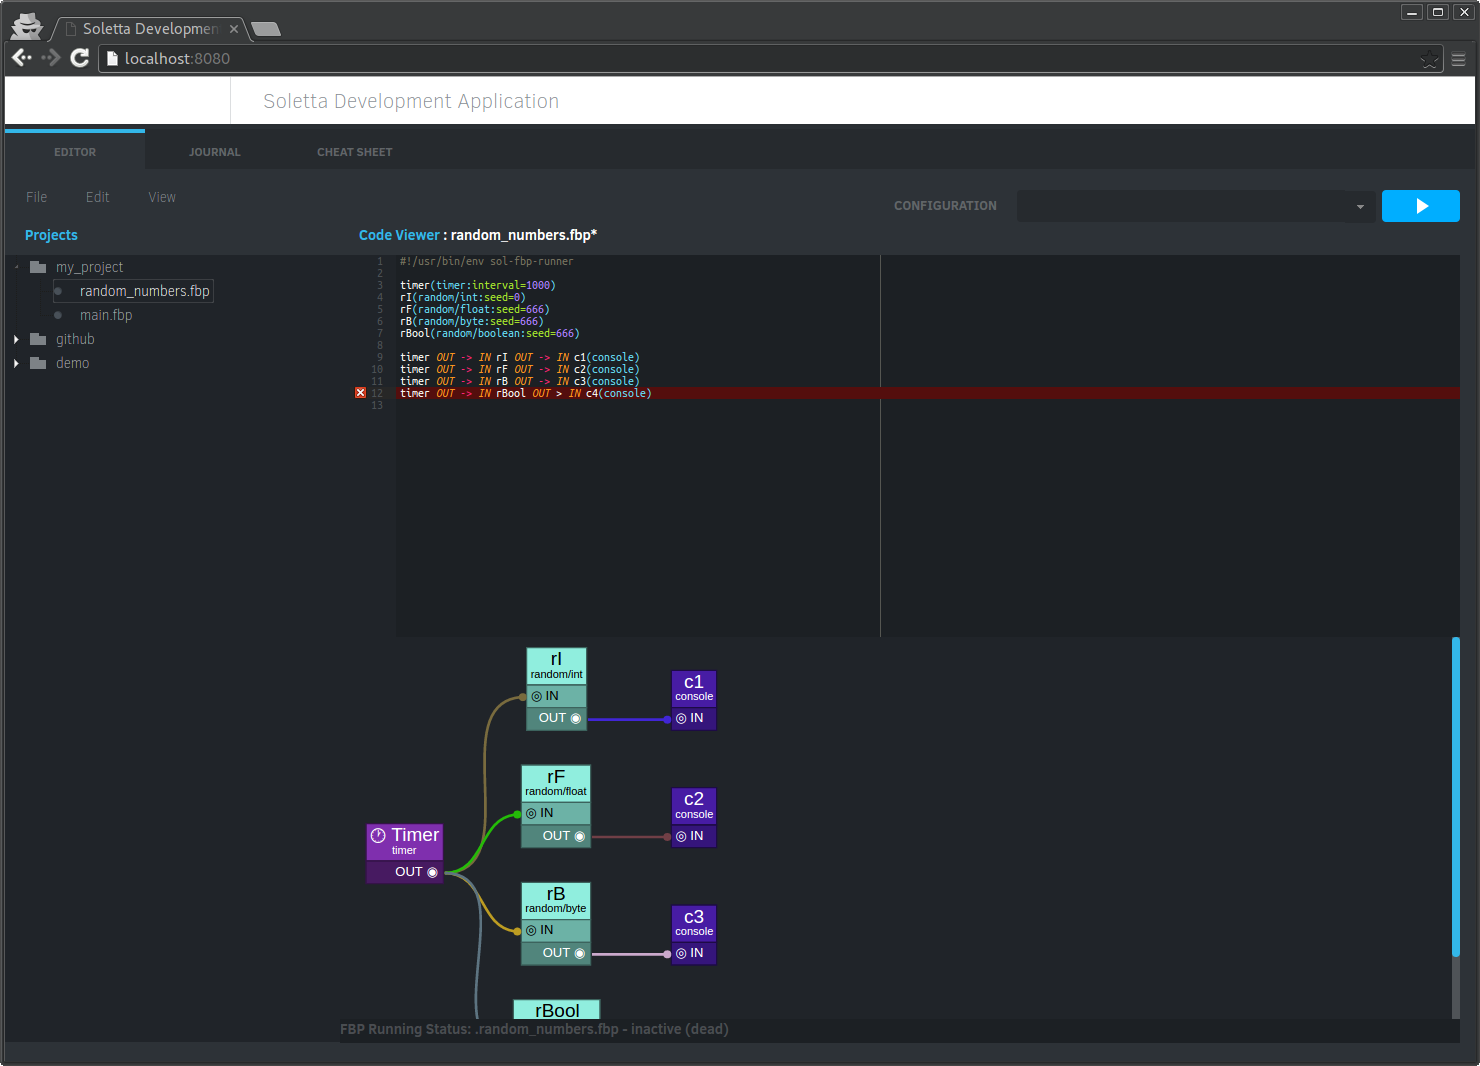Click the my_project folder icon
The image size is (1480, 1066).
(x=38, y=267)
